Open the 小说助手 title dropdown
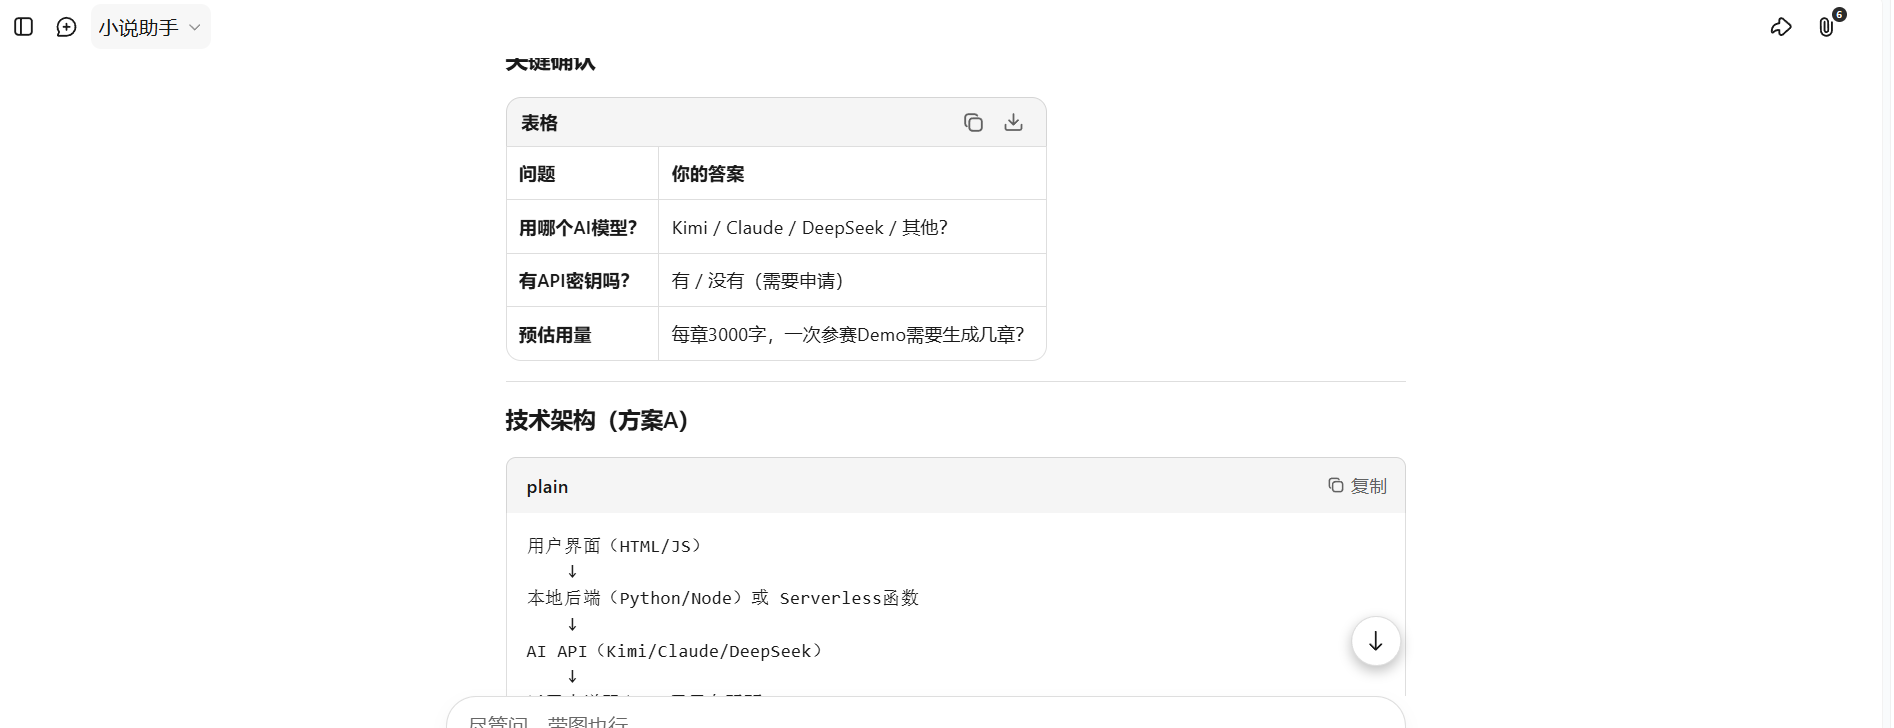 [150, 27]
